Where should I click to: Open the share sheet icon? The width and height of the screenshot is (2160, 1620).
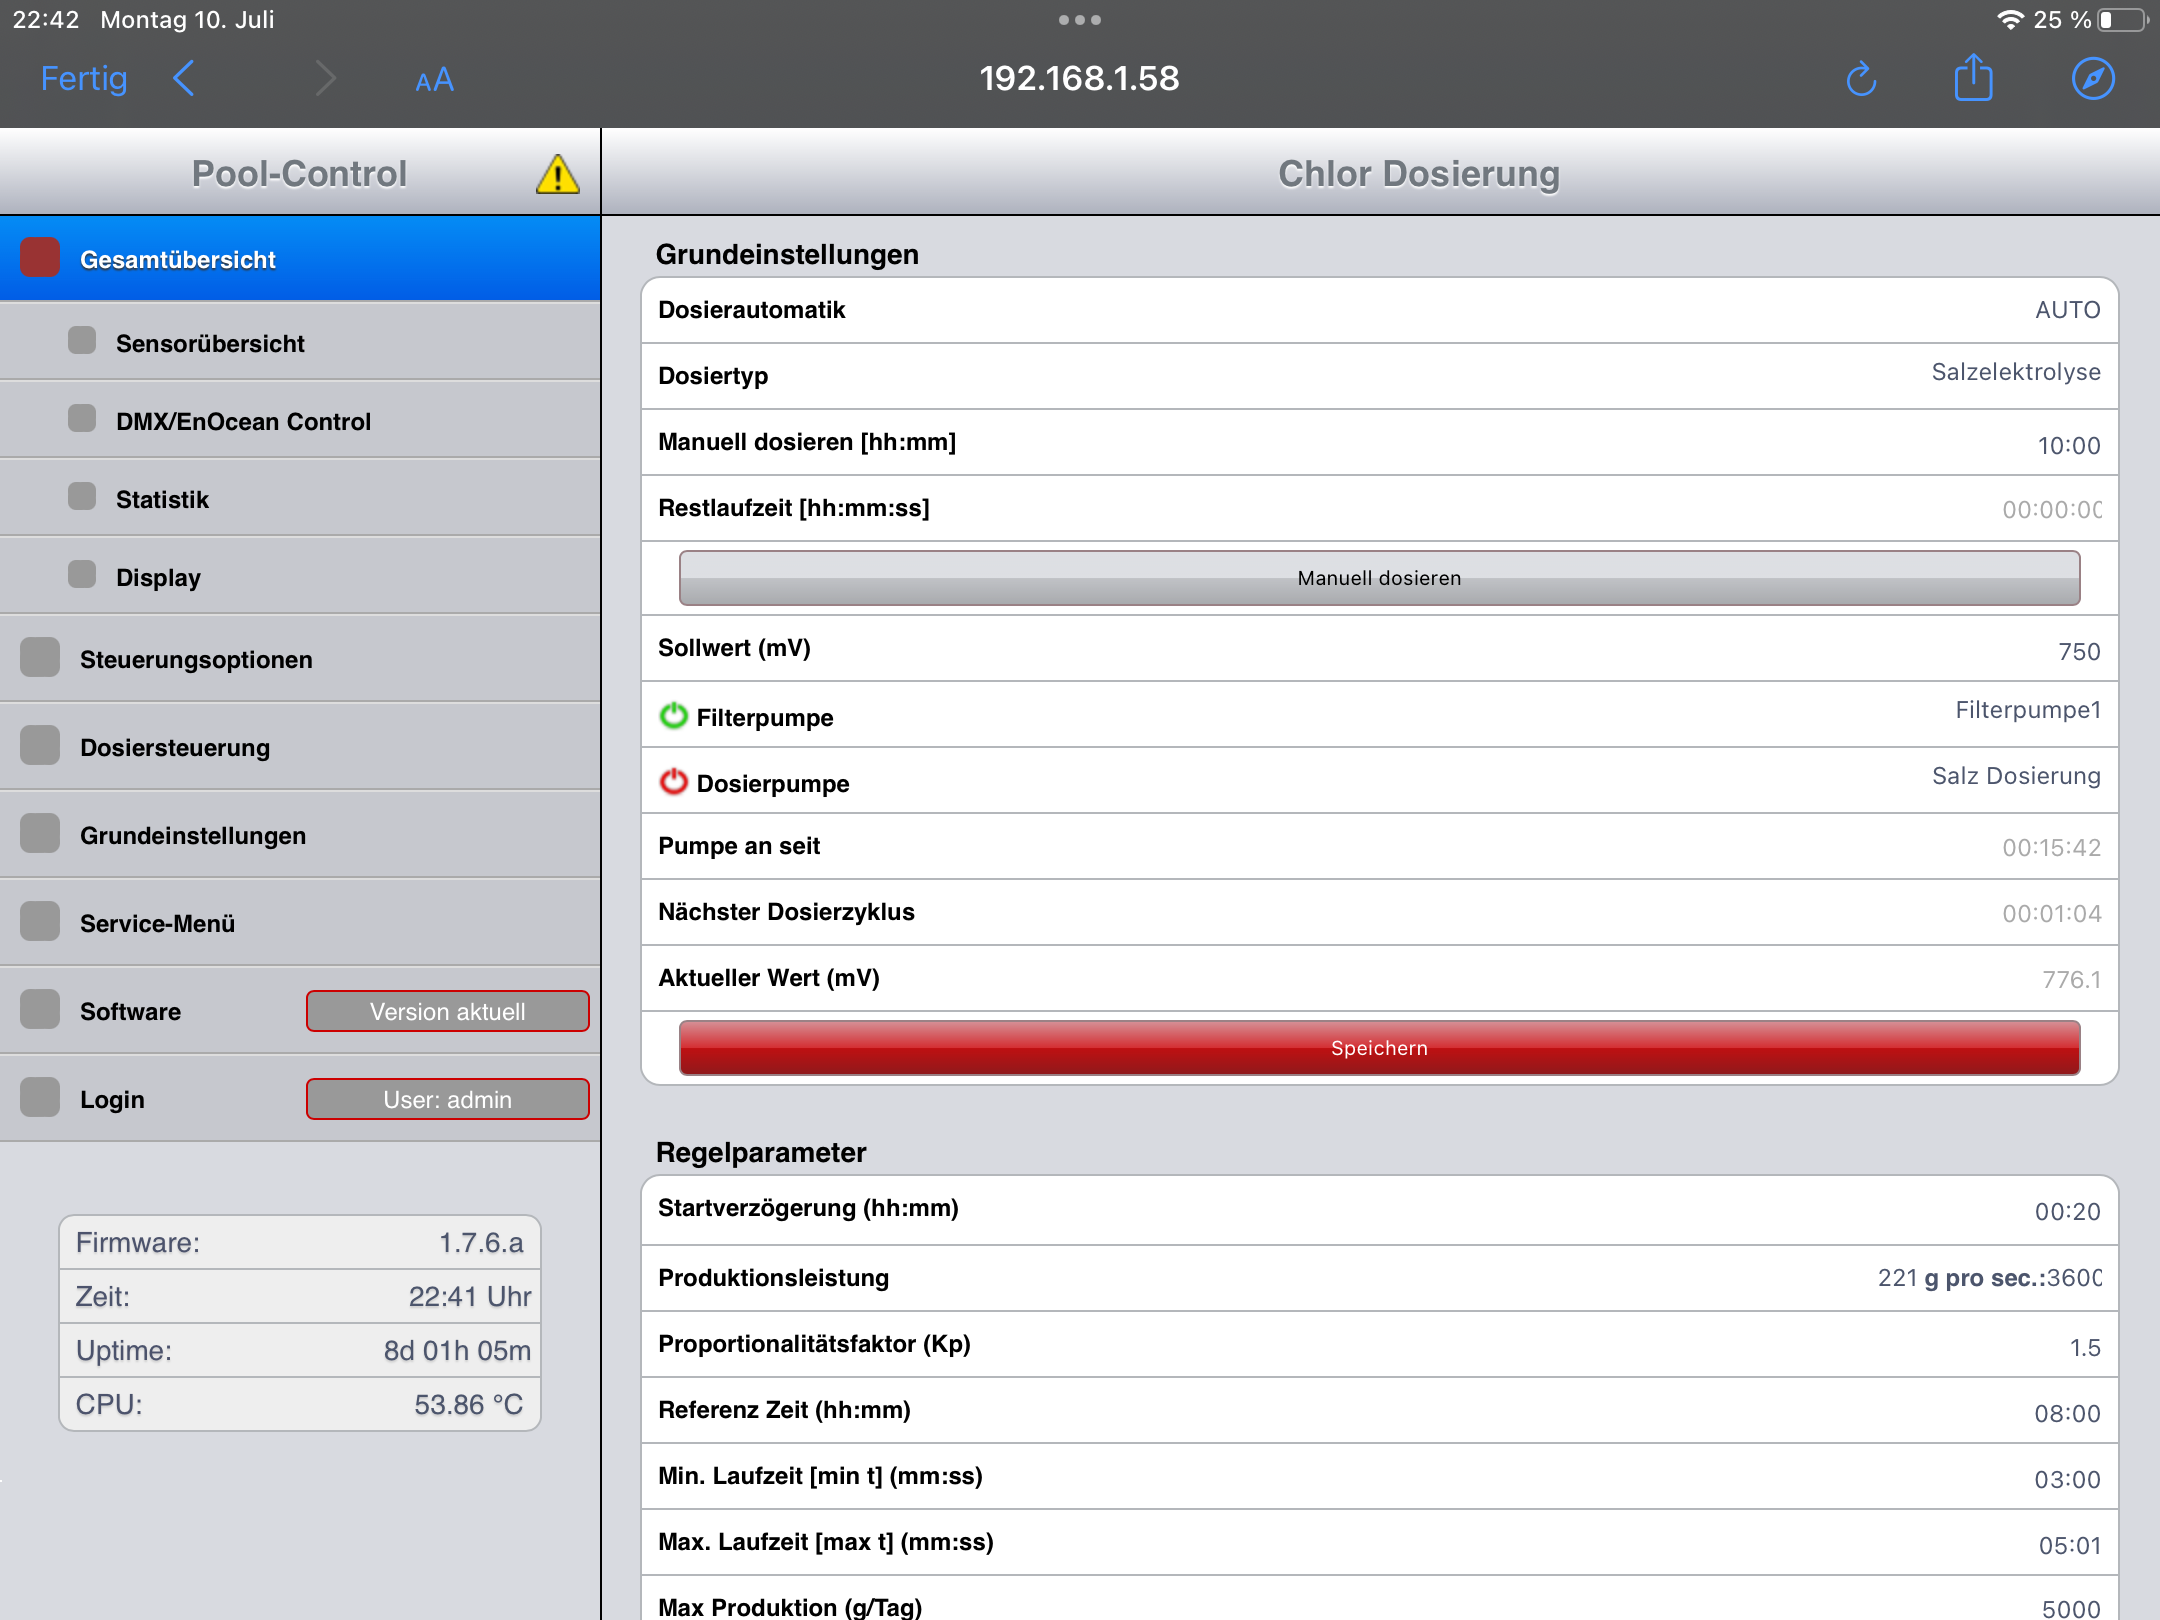click(x=1974, y=78)
